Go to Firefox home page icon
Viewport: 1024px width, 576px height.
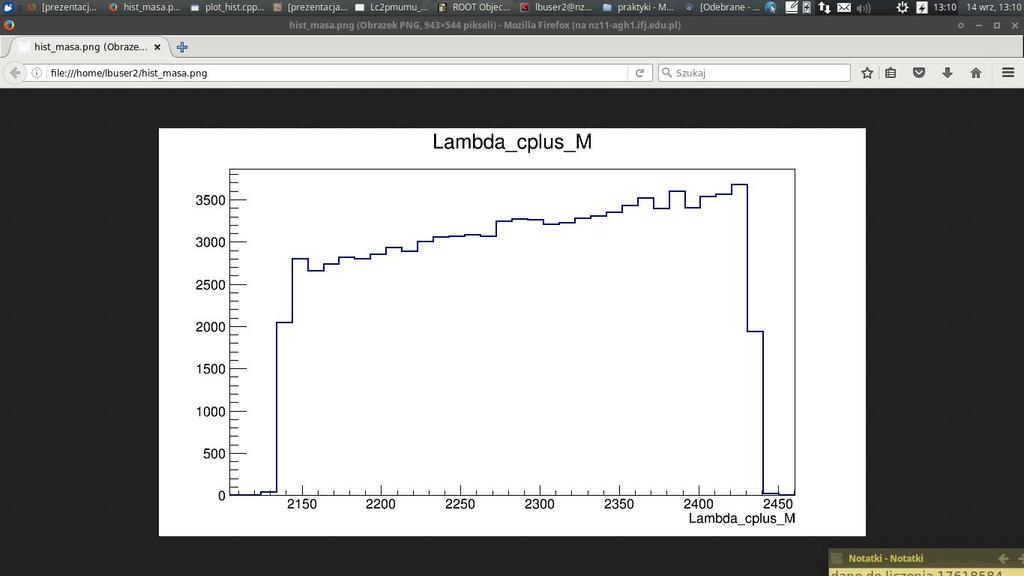pos(976,73)
